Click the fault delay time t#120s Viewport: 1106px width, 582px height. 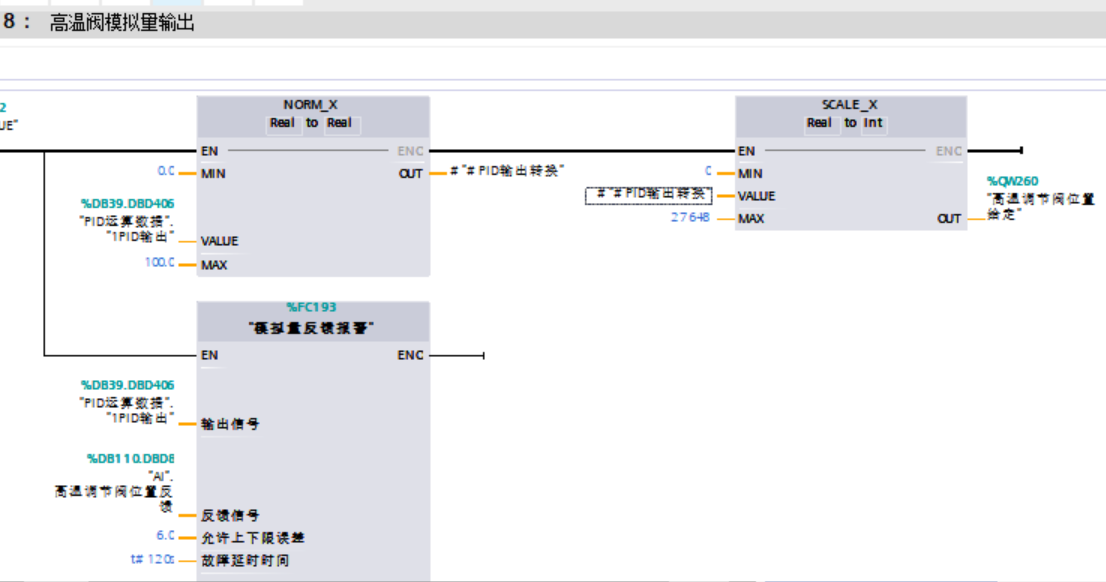[x=153, y=559]
